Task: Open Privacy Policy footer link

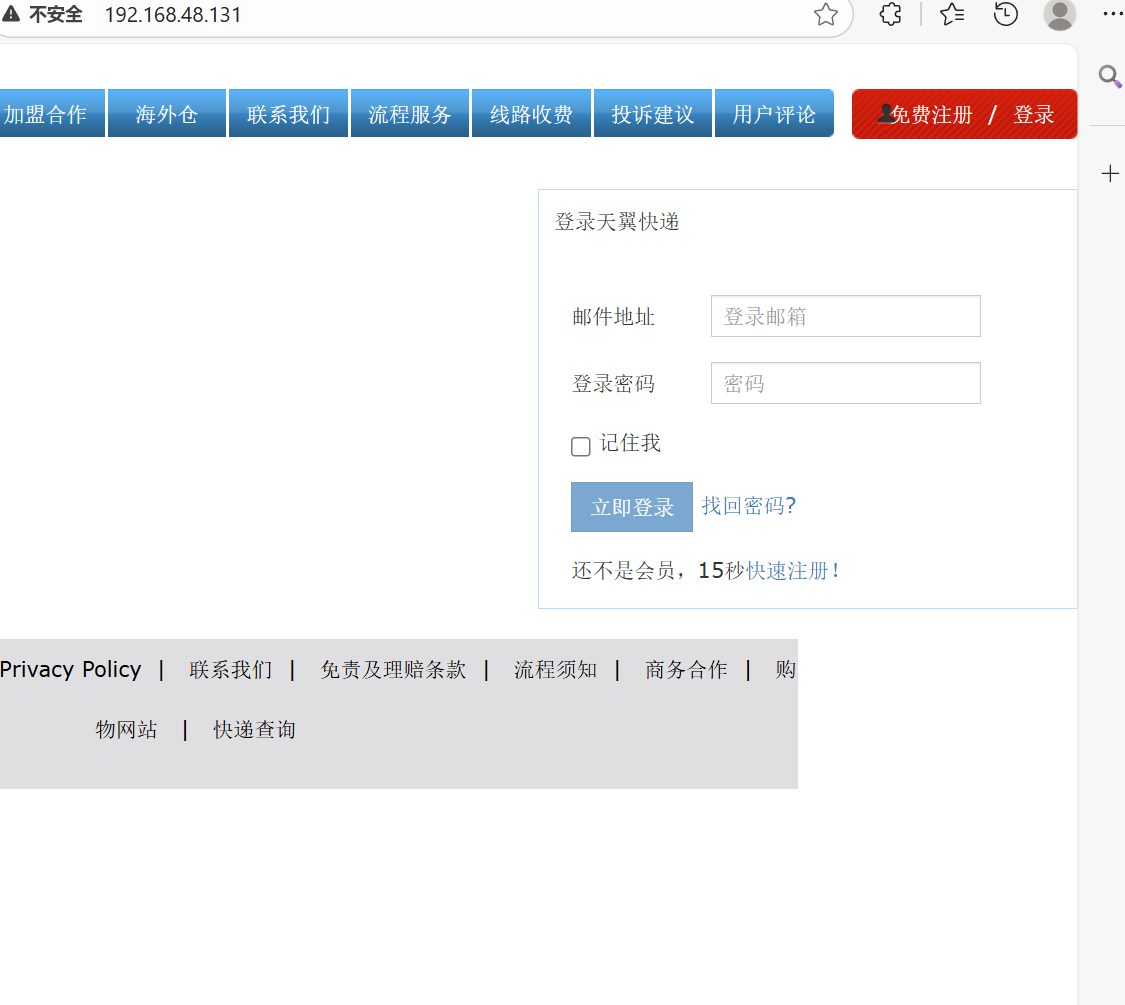Action: [x=70, y=669]
